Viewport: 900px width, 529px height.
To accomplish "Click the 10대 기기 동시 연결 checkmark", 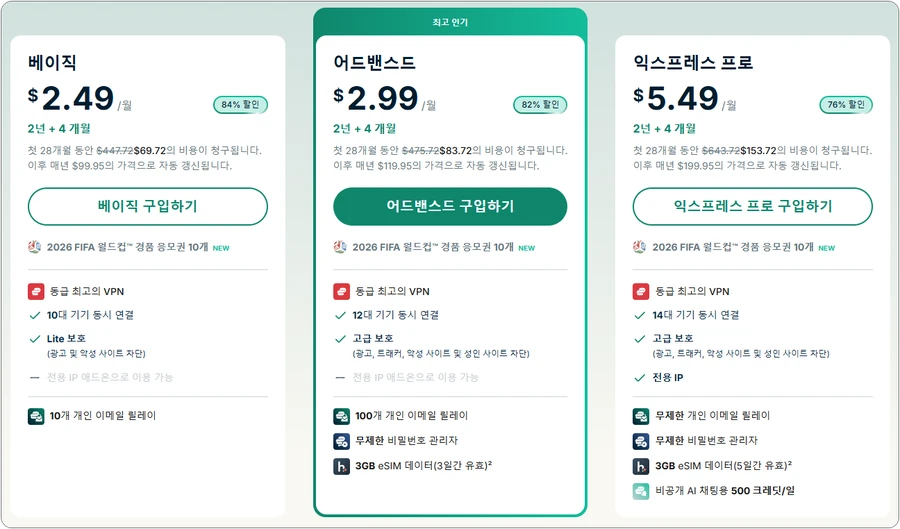I will click(34, 315).
